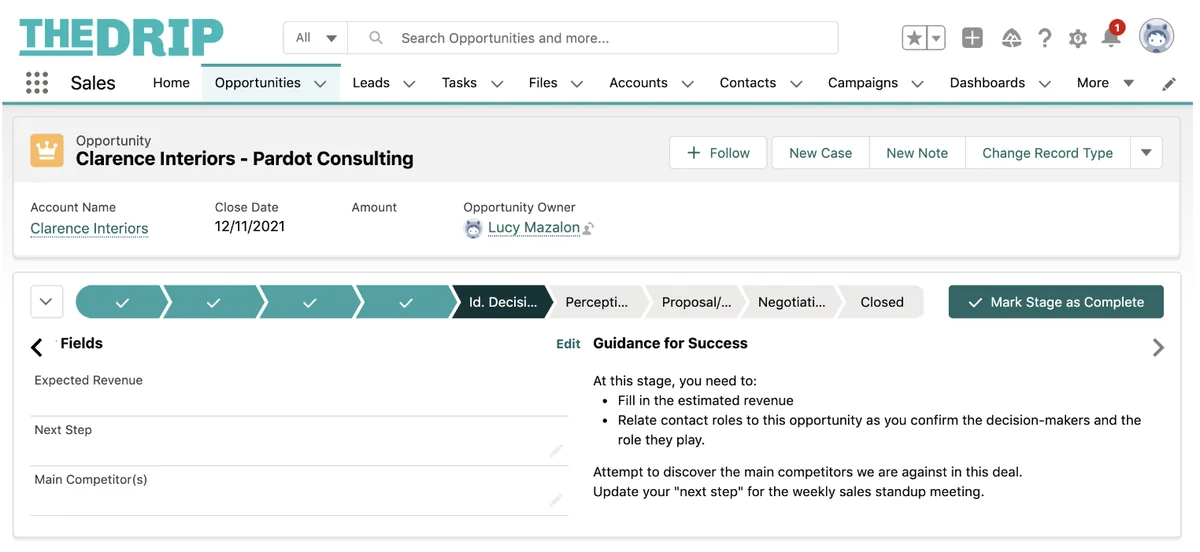Screen dimensions: 1200x552
Task: Switch to the Campaigns tab
Action: (x=863, y=83)
